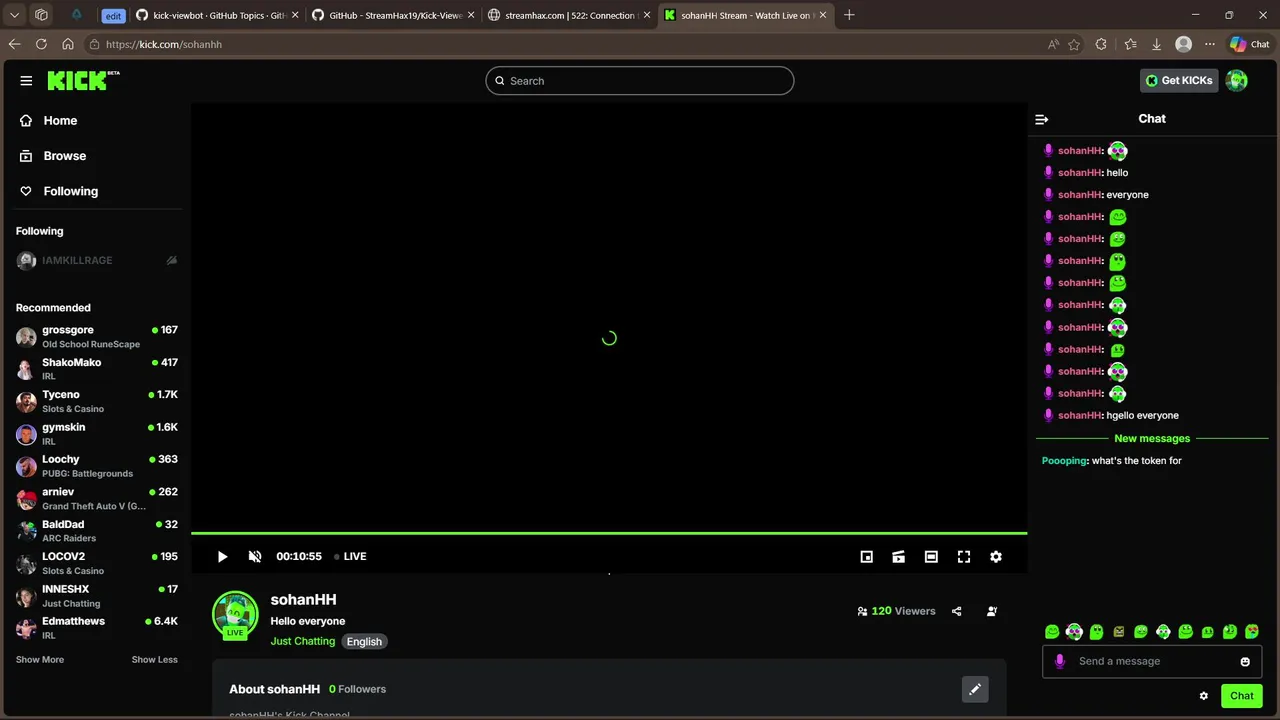Open recommended channel Edmatthews

(97, 628)
